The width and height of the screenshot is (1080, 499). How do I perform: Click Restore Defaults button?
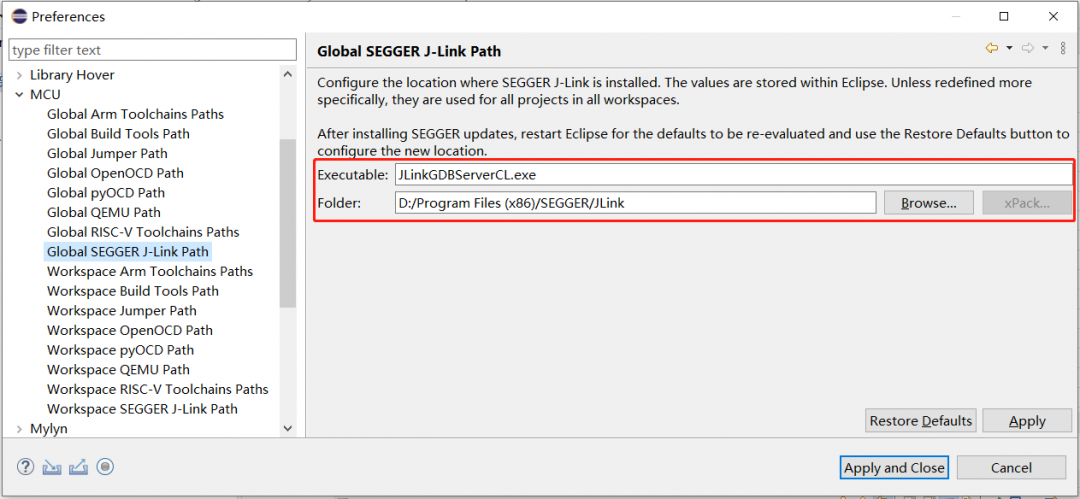[x=920, y=420]
